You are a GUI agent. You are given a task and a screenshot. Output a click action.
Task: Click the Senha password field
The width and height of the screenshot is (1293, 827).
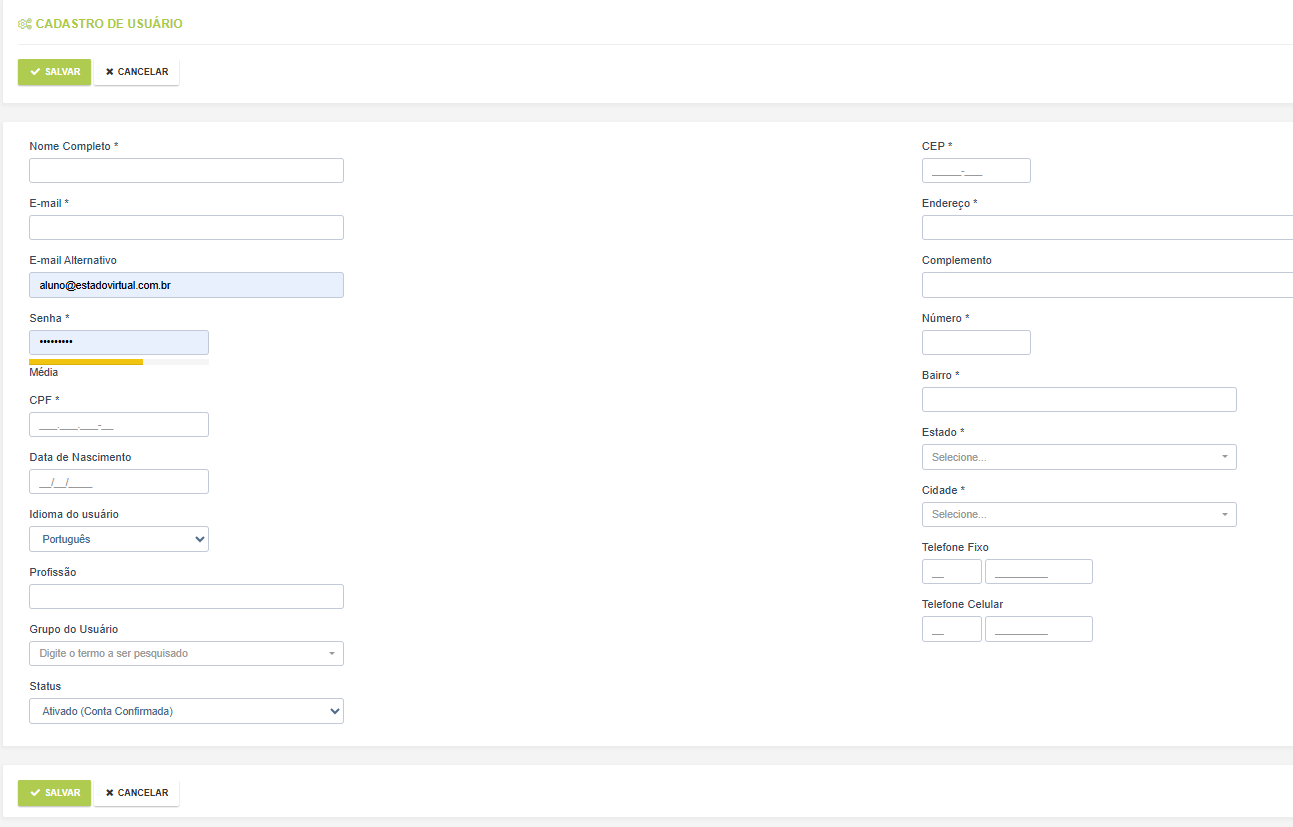(119, 343)
